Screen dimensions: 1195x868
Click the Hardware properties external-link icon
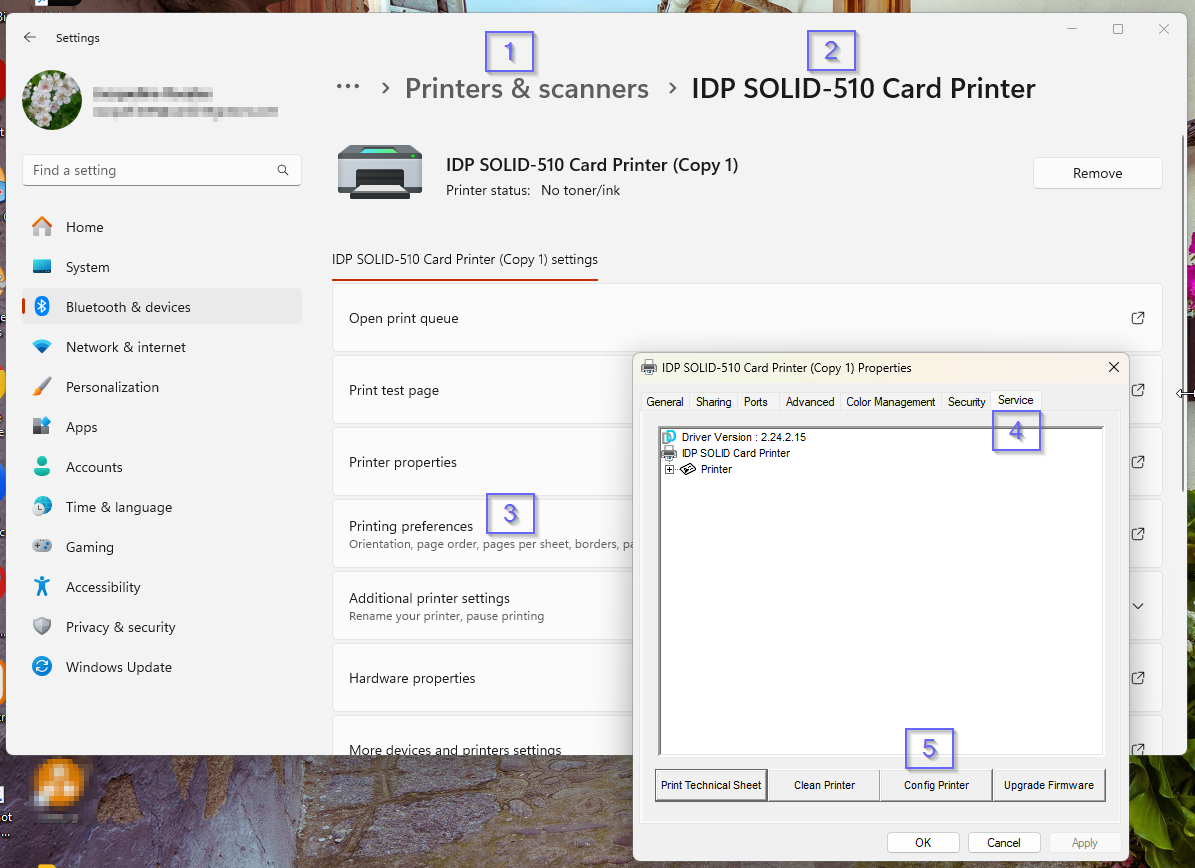coord(1138,677)
